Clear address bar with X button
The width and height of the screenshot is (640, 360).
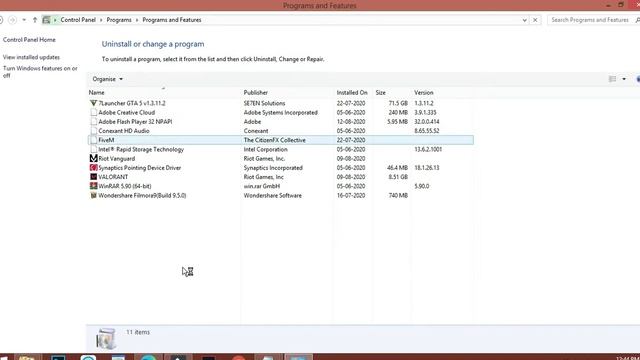click(535, 20)
